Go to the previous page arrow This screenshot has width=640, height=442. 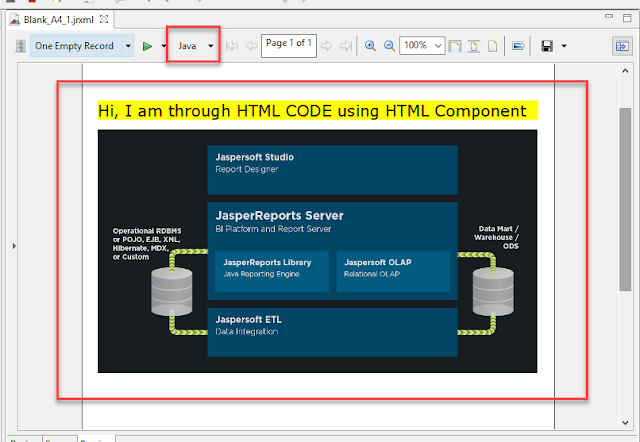tap(251, 46)
